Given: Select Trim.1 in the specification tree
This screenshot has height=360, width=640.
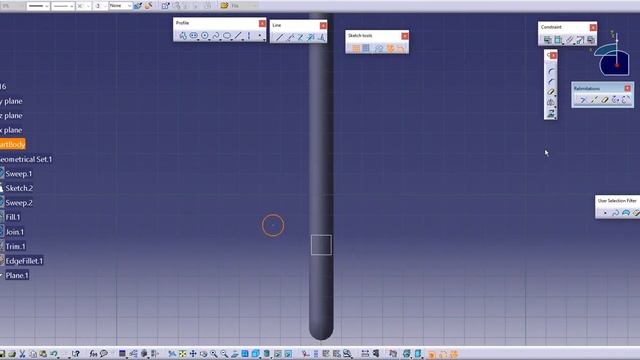Looking at the screenshot, I should click(15, 247).
